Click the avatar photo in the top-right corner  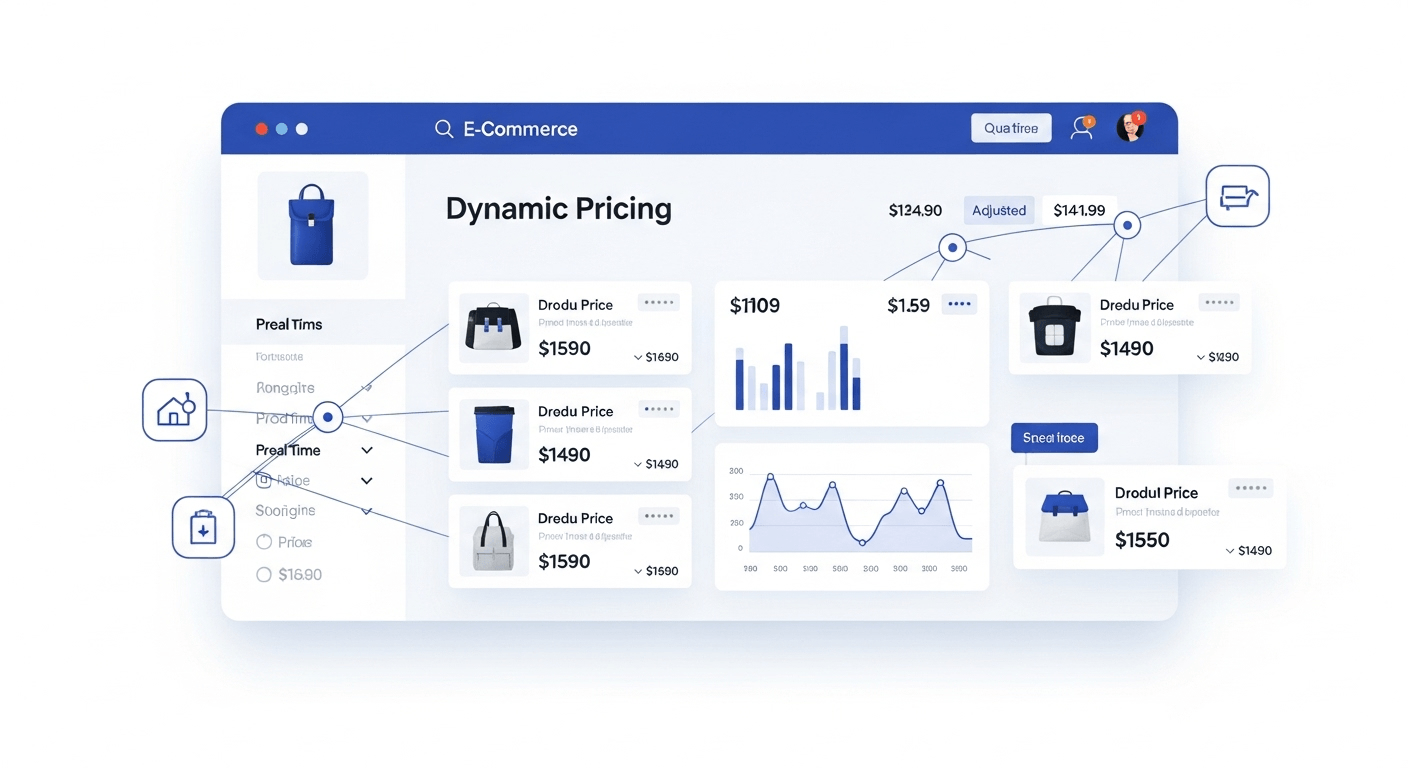click(x=1130, y=128)
